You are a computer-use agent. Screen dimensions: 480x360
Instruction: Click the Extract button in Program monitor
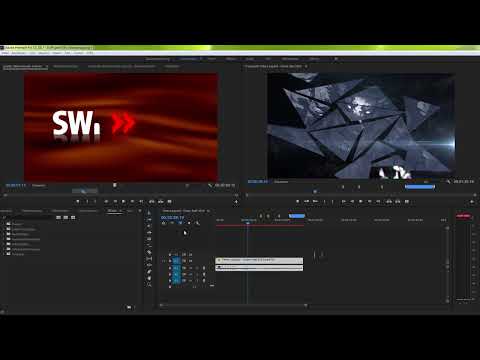point(398,201)
